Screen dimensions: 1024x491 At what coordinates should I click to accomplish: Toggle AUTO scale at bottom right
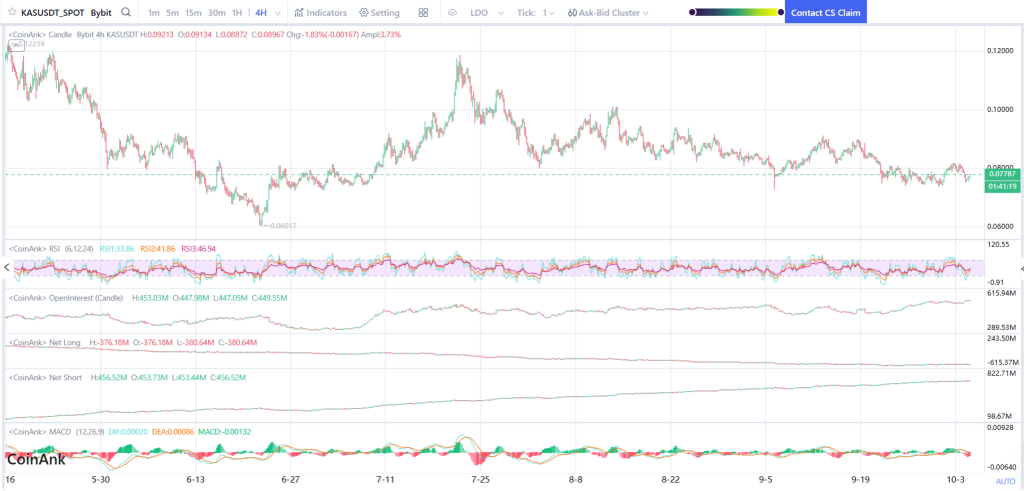(x=1006, y=481)
